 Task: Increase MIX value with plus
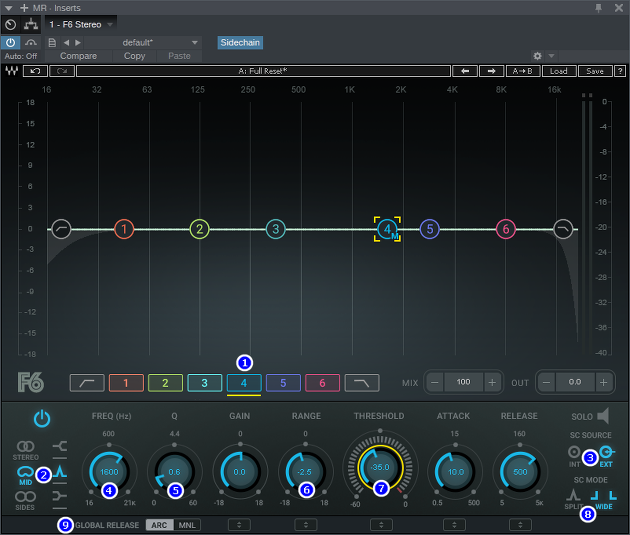click(x=492, y=382)
